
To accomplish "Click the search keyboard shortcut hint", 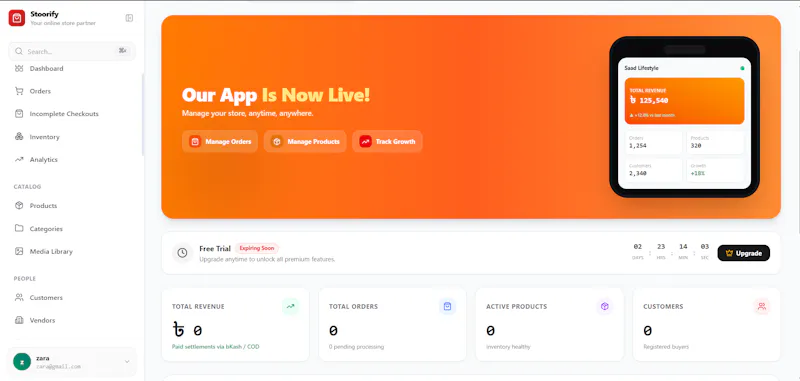I will 122,50.
